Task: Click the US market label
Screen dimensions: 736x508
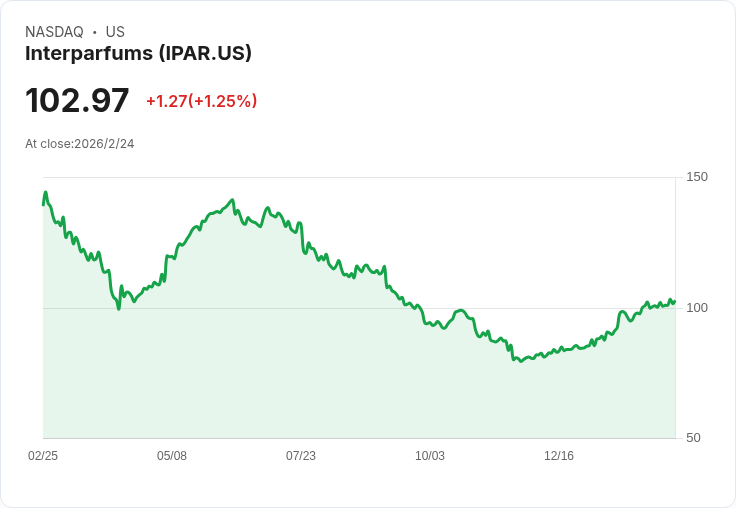Action: coord(115,32)
